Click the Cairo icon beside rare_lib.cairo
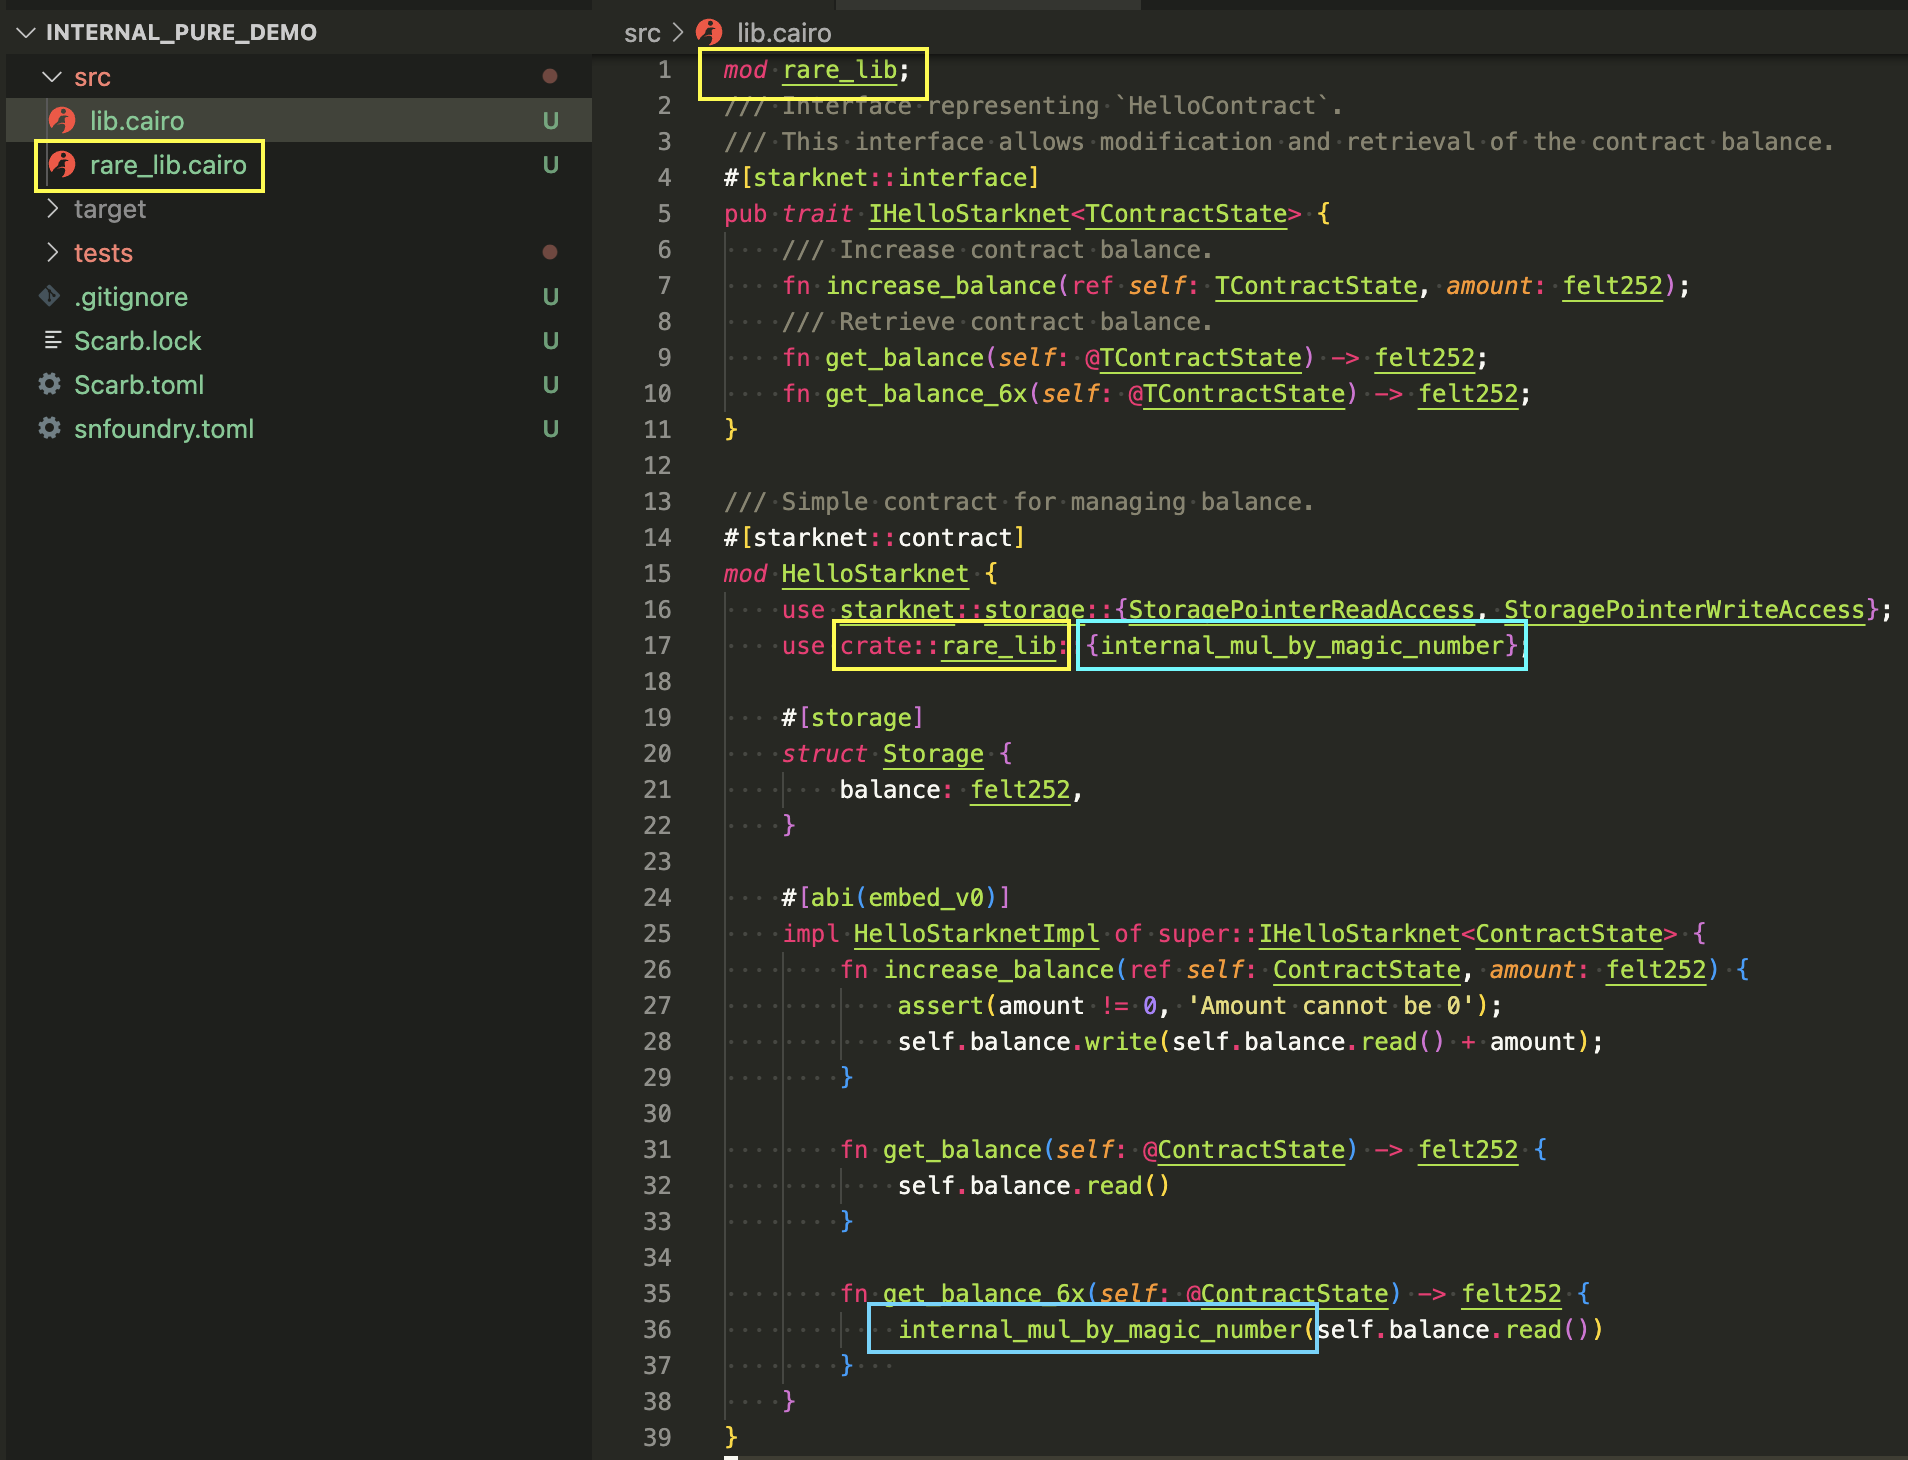The width and height of the screenshot is (1908, 1460). (64, 165)
